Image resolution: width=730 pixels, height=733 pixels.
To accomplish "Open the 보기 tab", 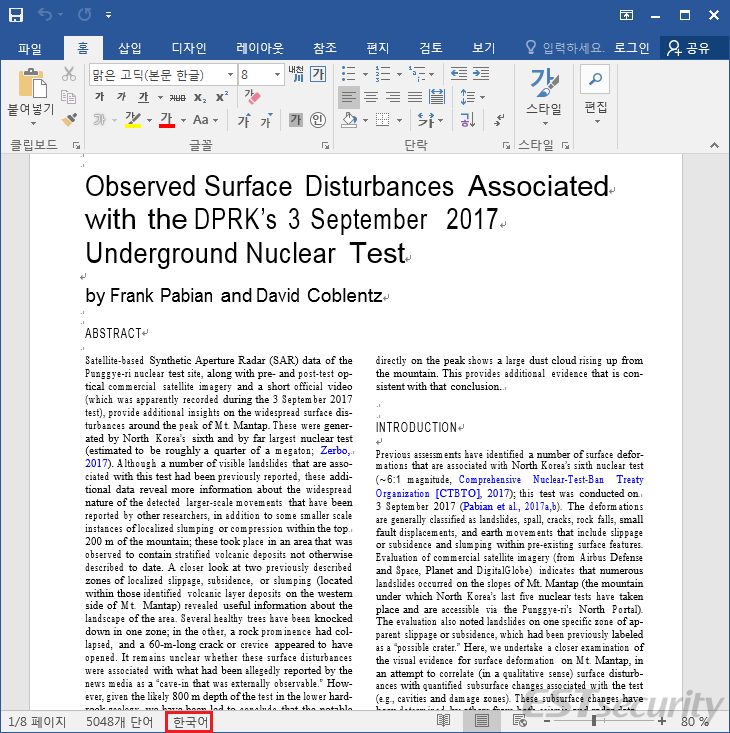I will pos(483,48).
